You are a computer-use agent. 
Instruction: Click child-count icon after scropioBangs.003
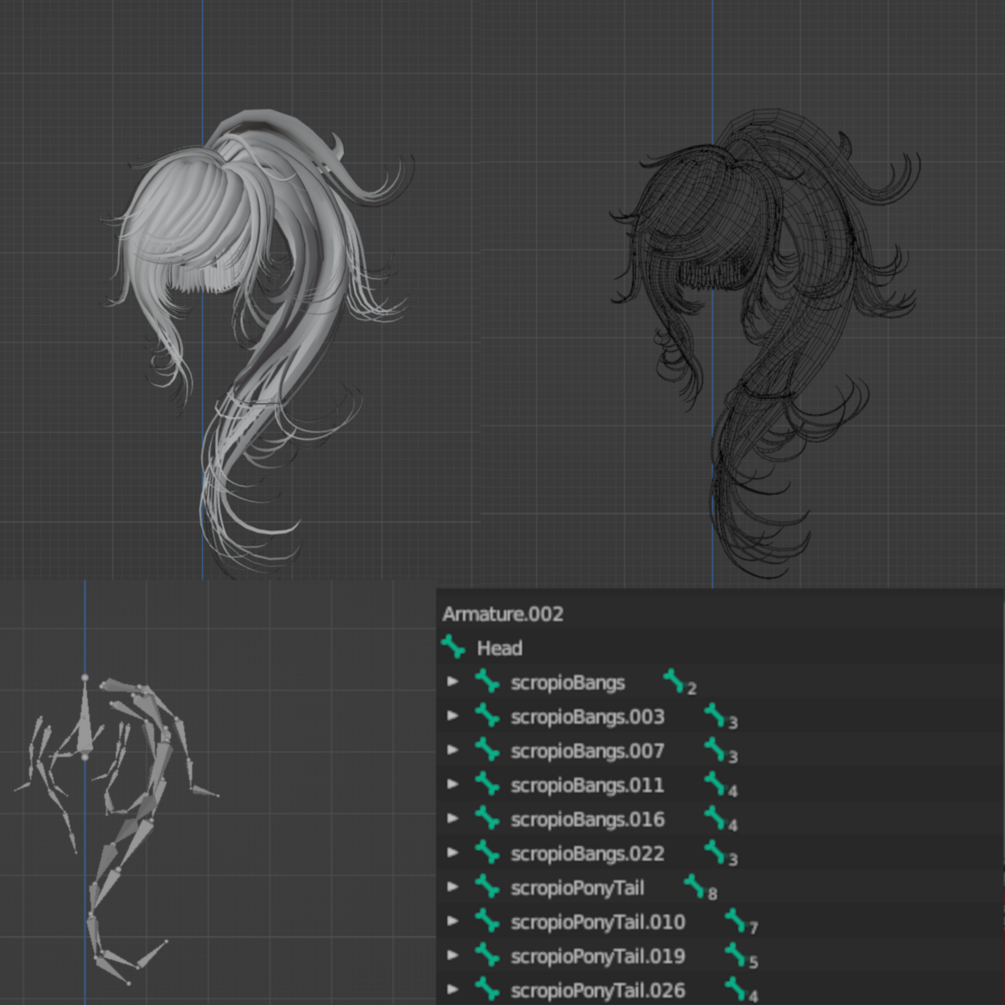[x=720, y=717]
